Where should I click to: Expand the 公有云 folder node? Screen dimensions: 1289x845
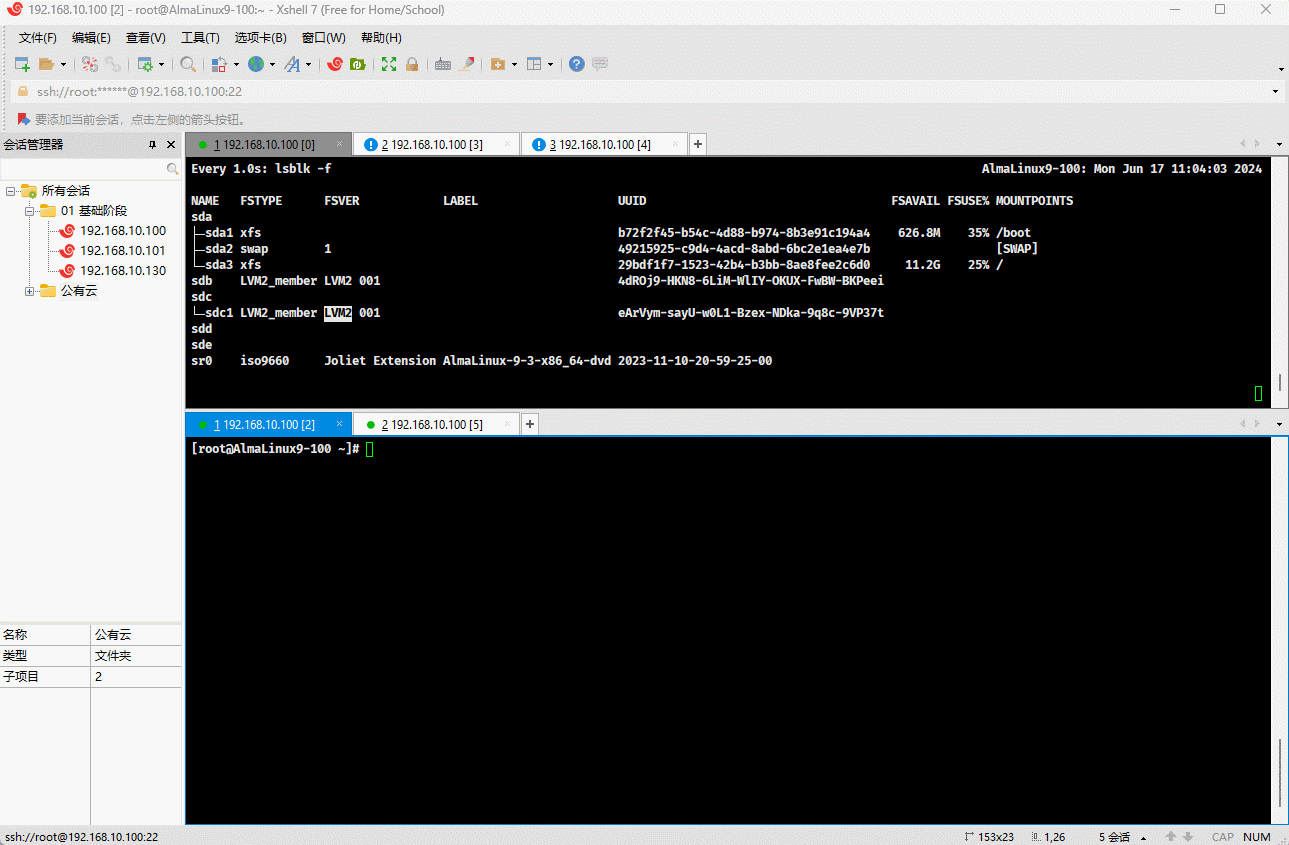tap(30, 291)
